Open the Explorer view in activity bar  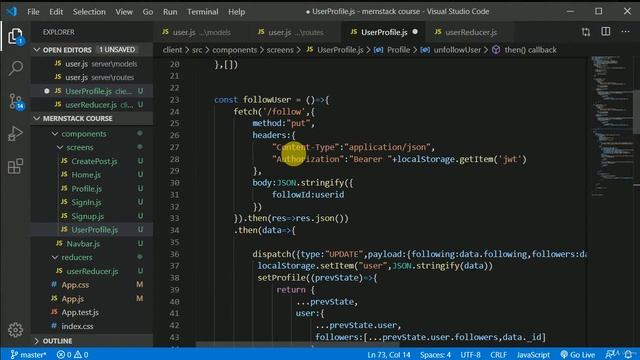tap(15, 36)
